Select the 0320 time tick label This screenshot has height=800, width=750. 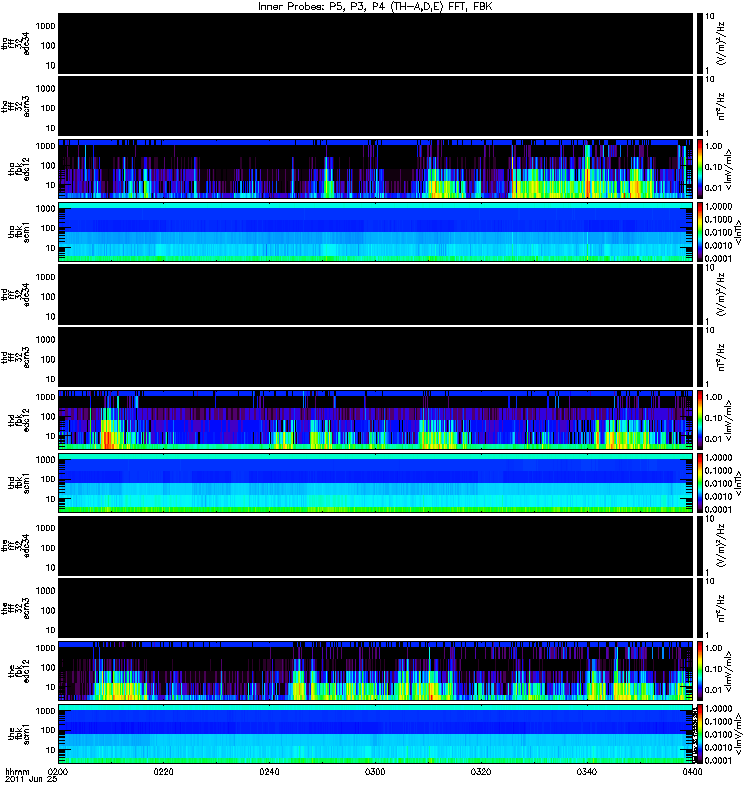point(481,771)
